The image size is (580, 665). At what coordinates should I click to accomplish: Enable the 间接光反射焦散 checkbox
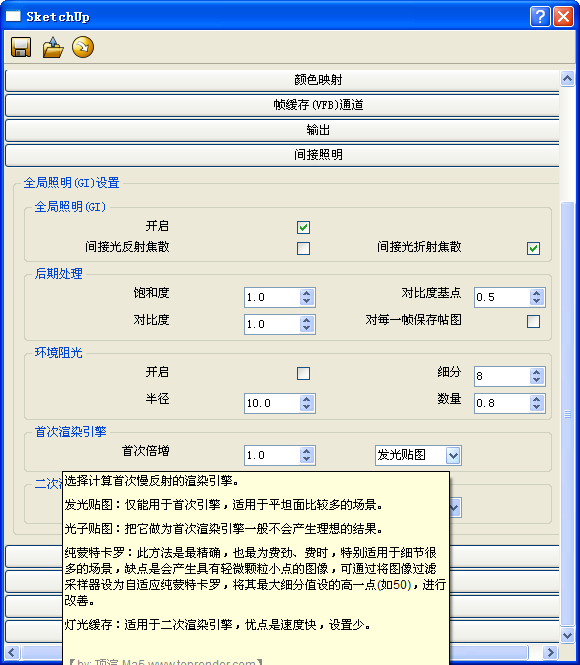[x=303, y=248]
